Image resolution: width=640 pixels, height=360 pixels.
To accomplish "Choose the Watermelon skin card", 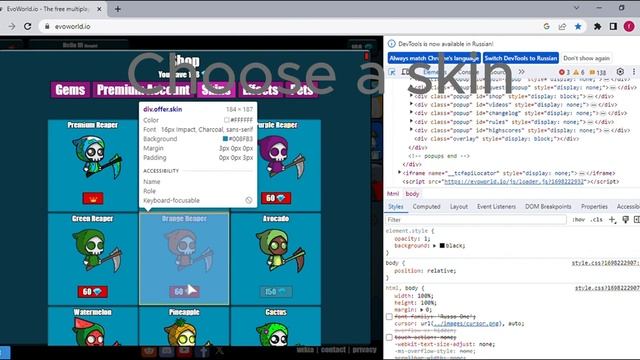I will 93,327.
